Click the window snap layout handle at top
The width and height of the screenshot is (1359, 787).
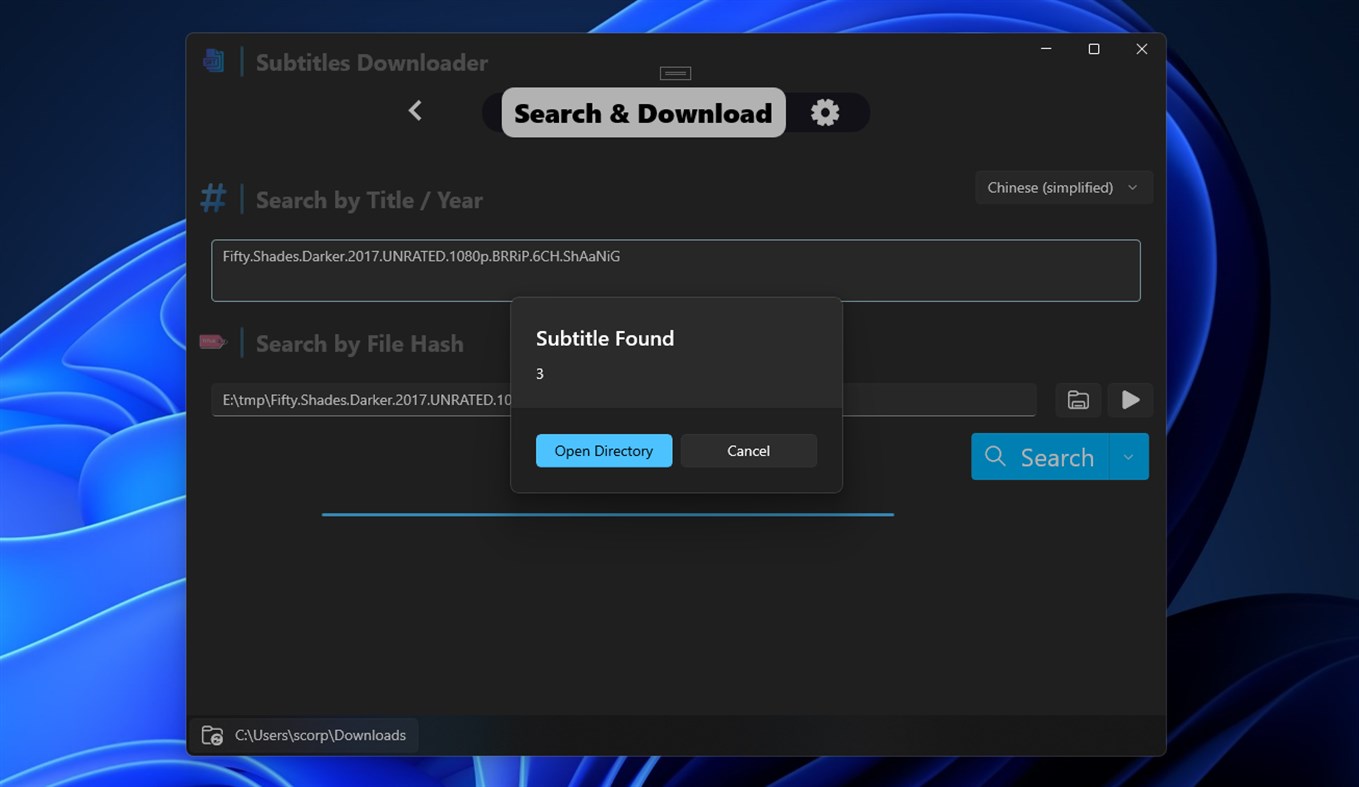(674, 72)
